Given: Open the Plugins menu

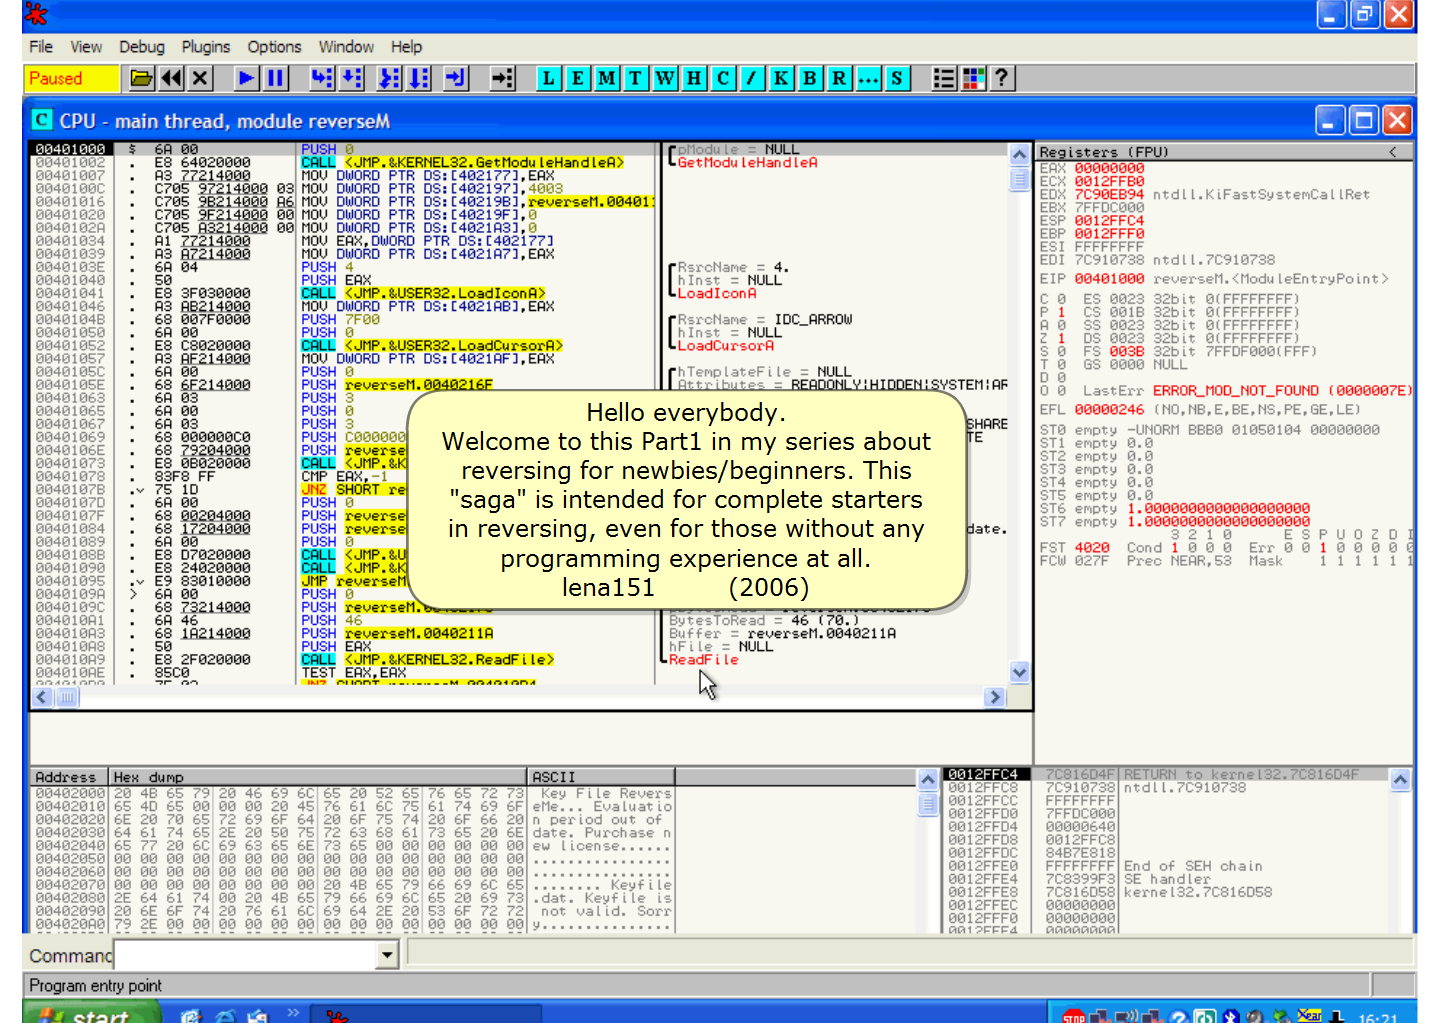Looking at the screenshot, I should [x=206, y=47].
